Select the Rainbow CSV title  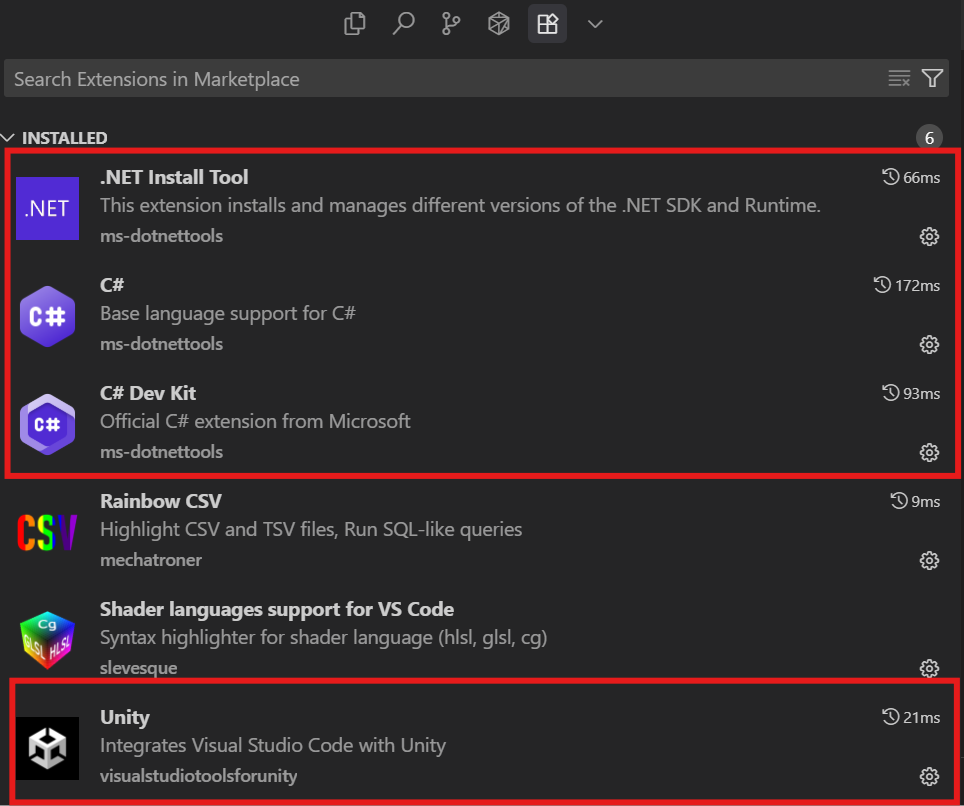pyautogui.click(x=161, y=501)
